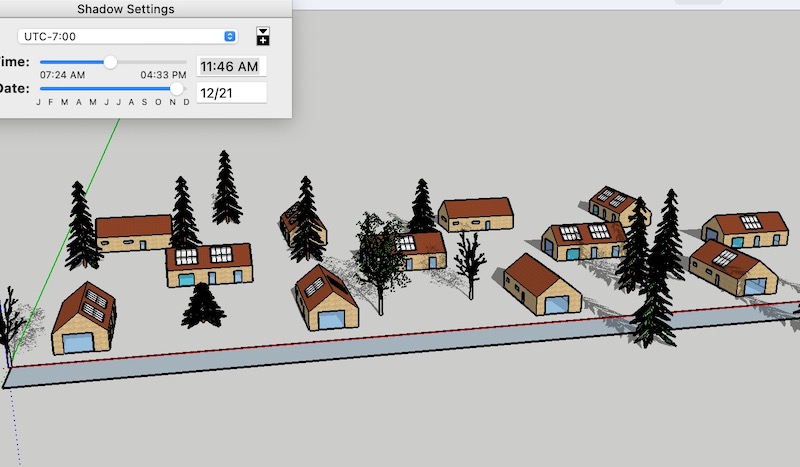
Task: Select the leafy green deciduous tree
Action: (380, 260)
